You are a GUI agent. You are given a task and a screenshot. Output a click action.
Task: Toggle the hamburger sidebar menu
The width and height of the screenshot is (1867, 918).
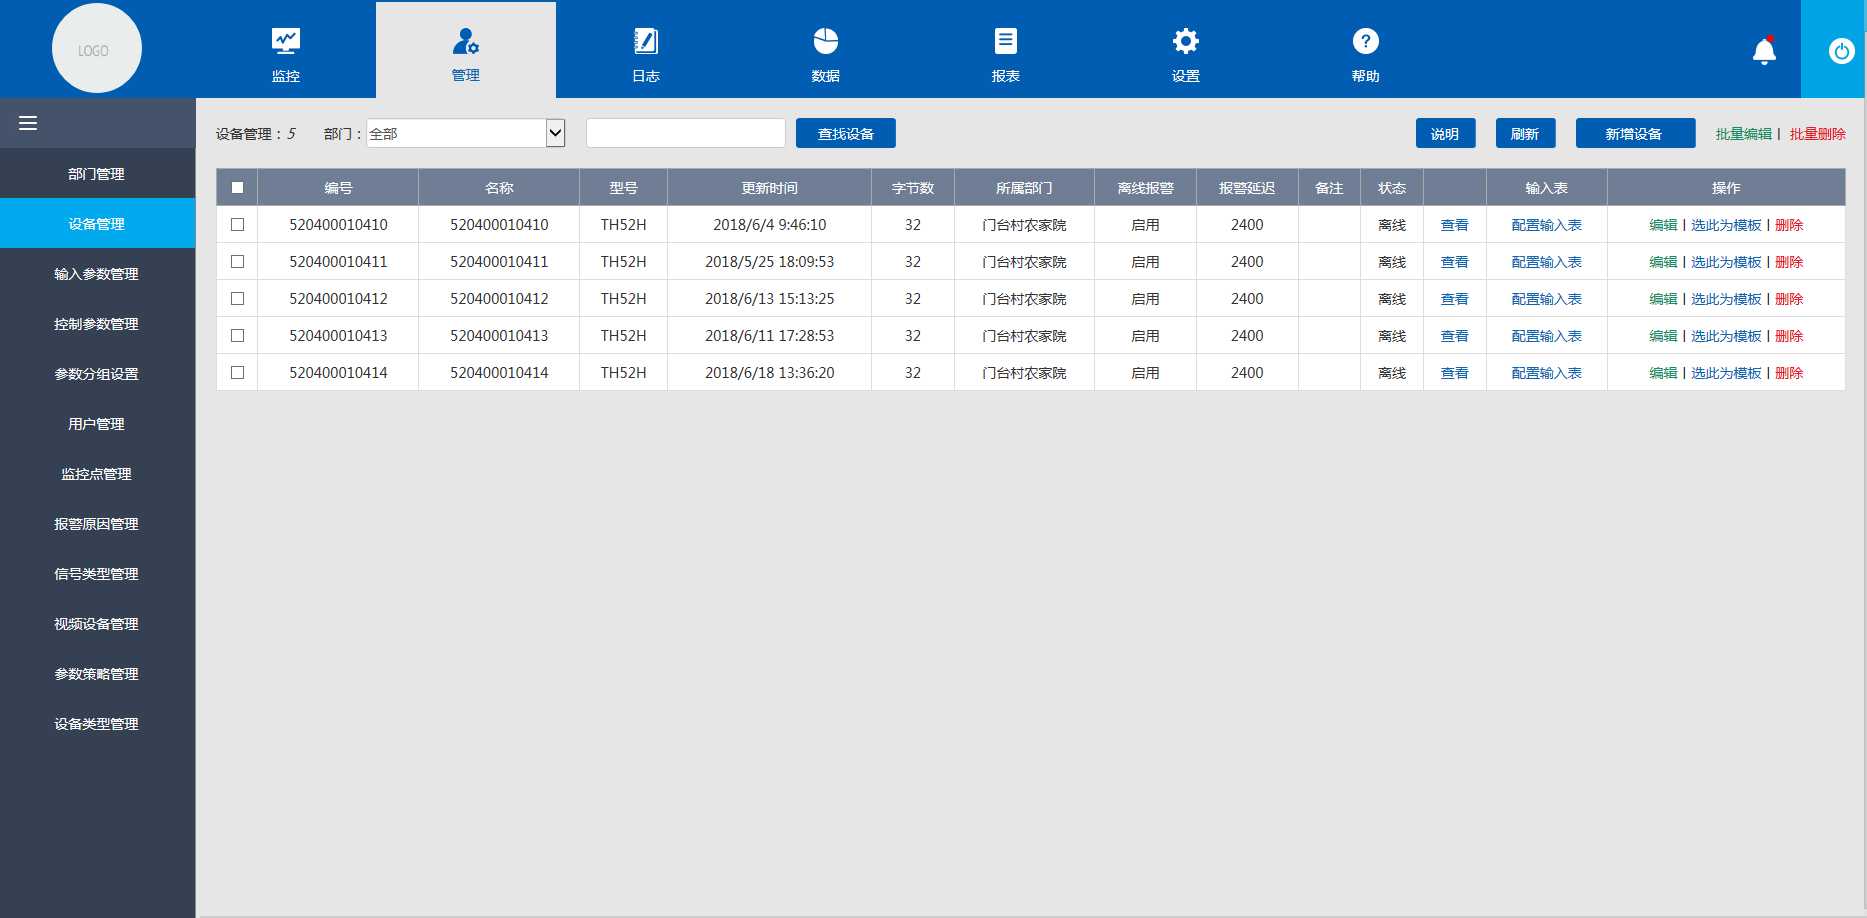click(x=28, y=123)
